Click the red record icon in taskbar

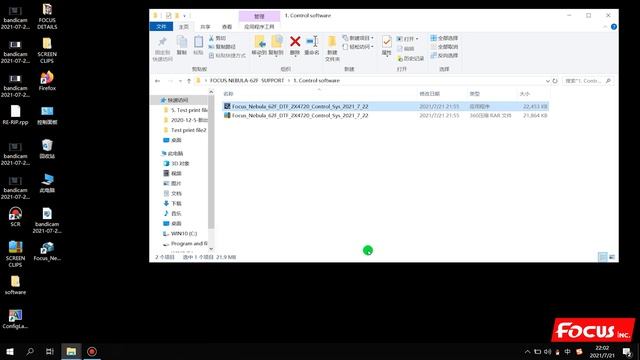click(92, 351)
